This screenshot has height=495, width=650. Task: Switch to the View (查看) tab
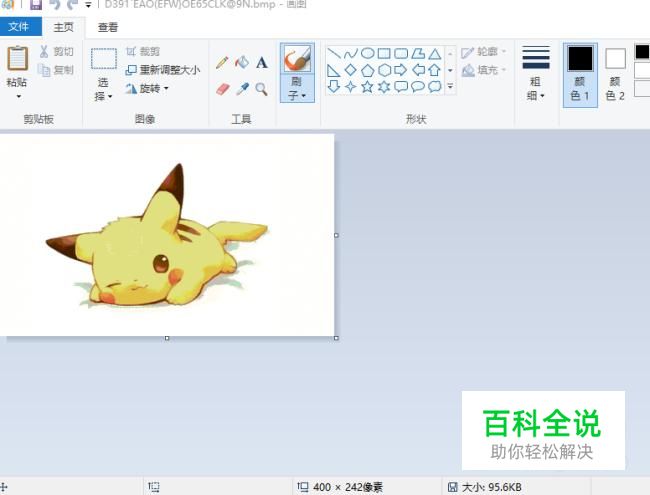click(x=108, y=27)
